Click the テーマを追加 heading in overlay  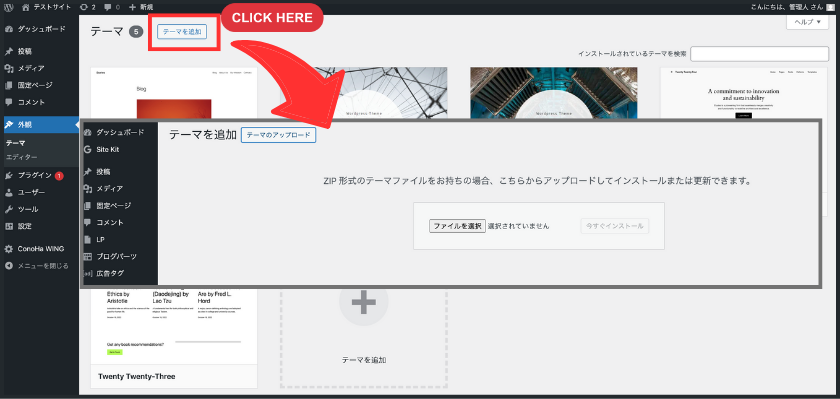click(203, 135)
